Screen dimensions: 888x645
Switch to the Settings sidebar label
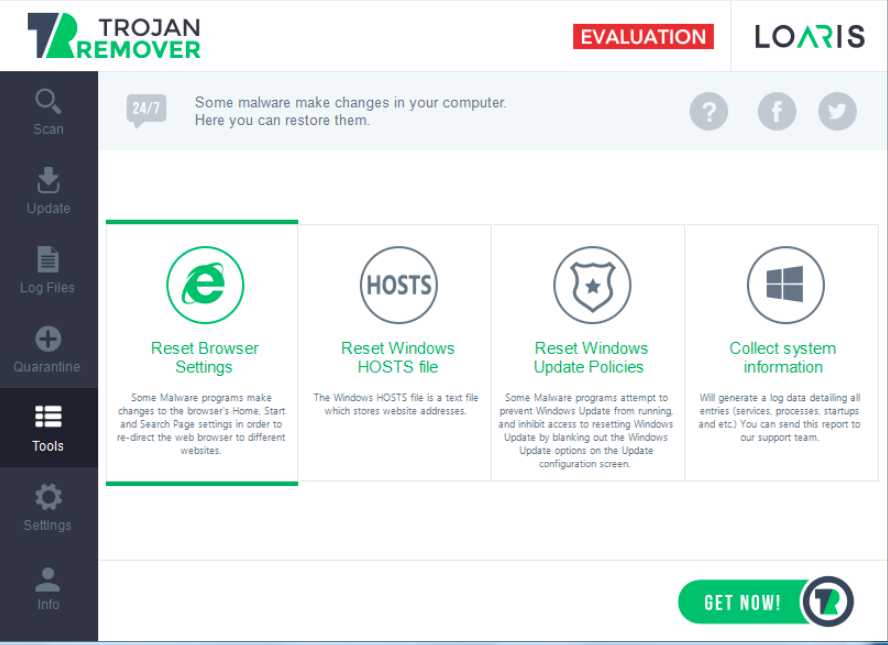48,526
